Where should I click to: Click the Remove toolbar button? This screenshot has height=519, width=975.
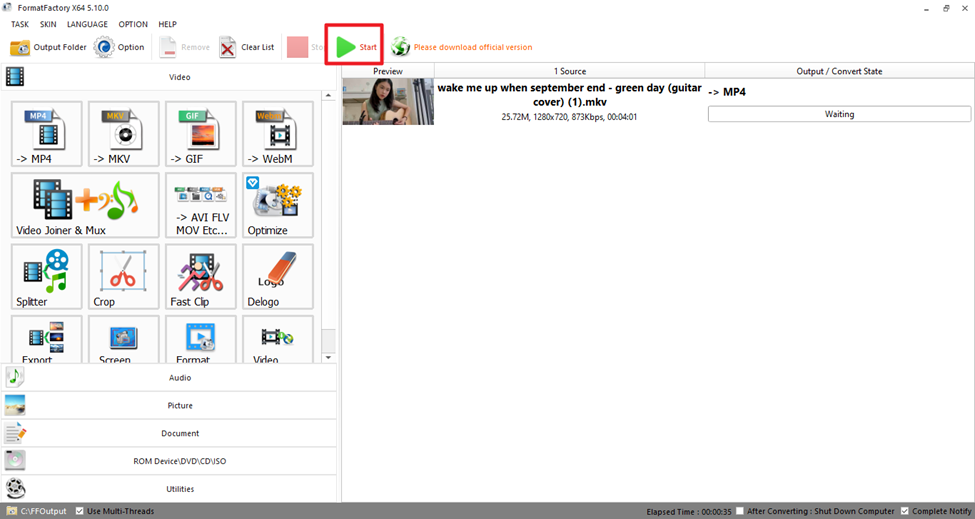184,47
